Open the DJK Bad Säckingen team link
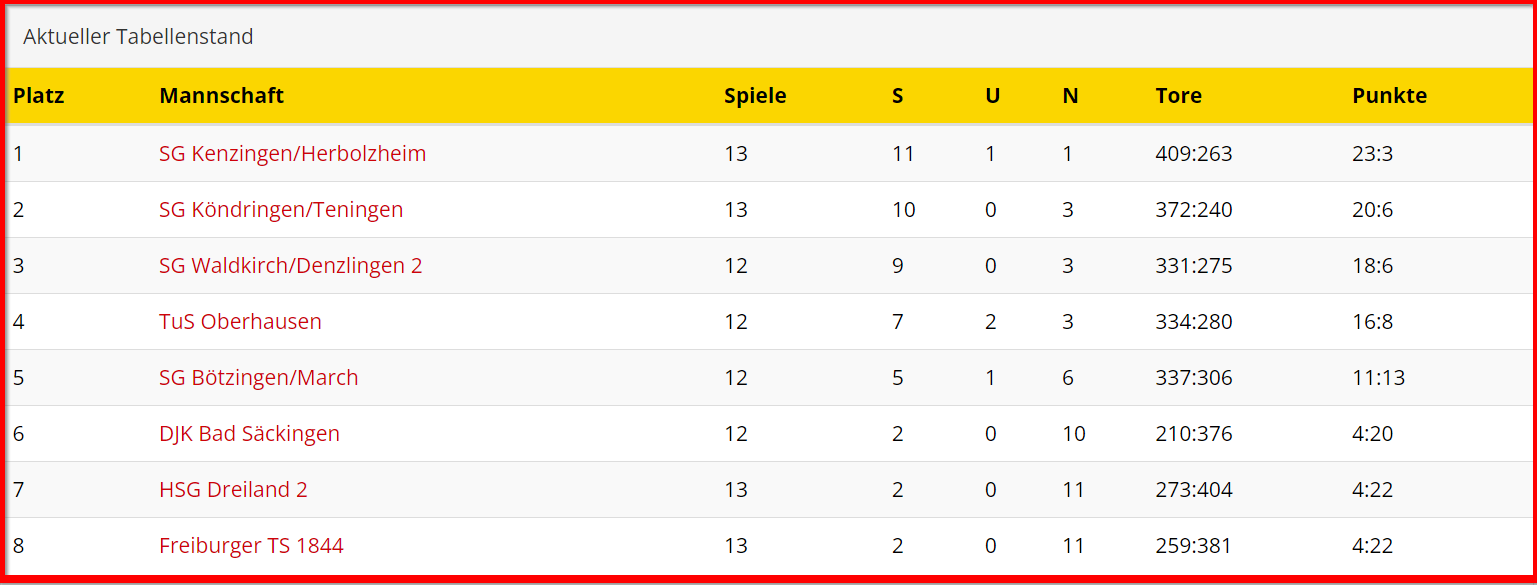 coord(249,434)
